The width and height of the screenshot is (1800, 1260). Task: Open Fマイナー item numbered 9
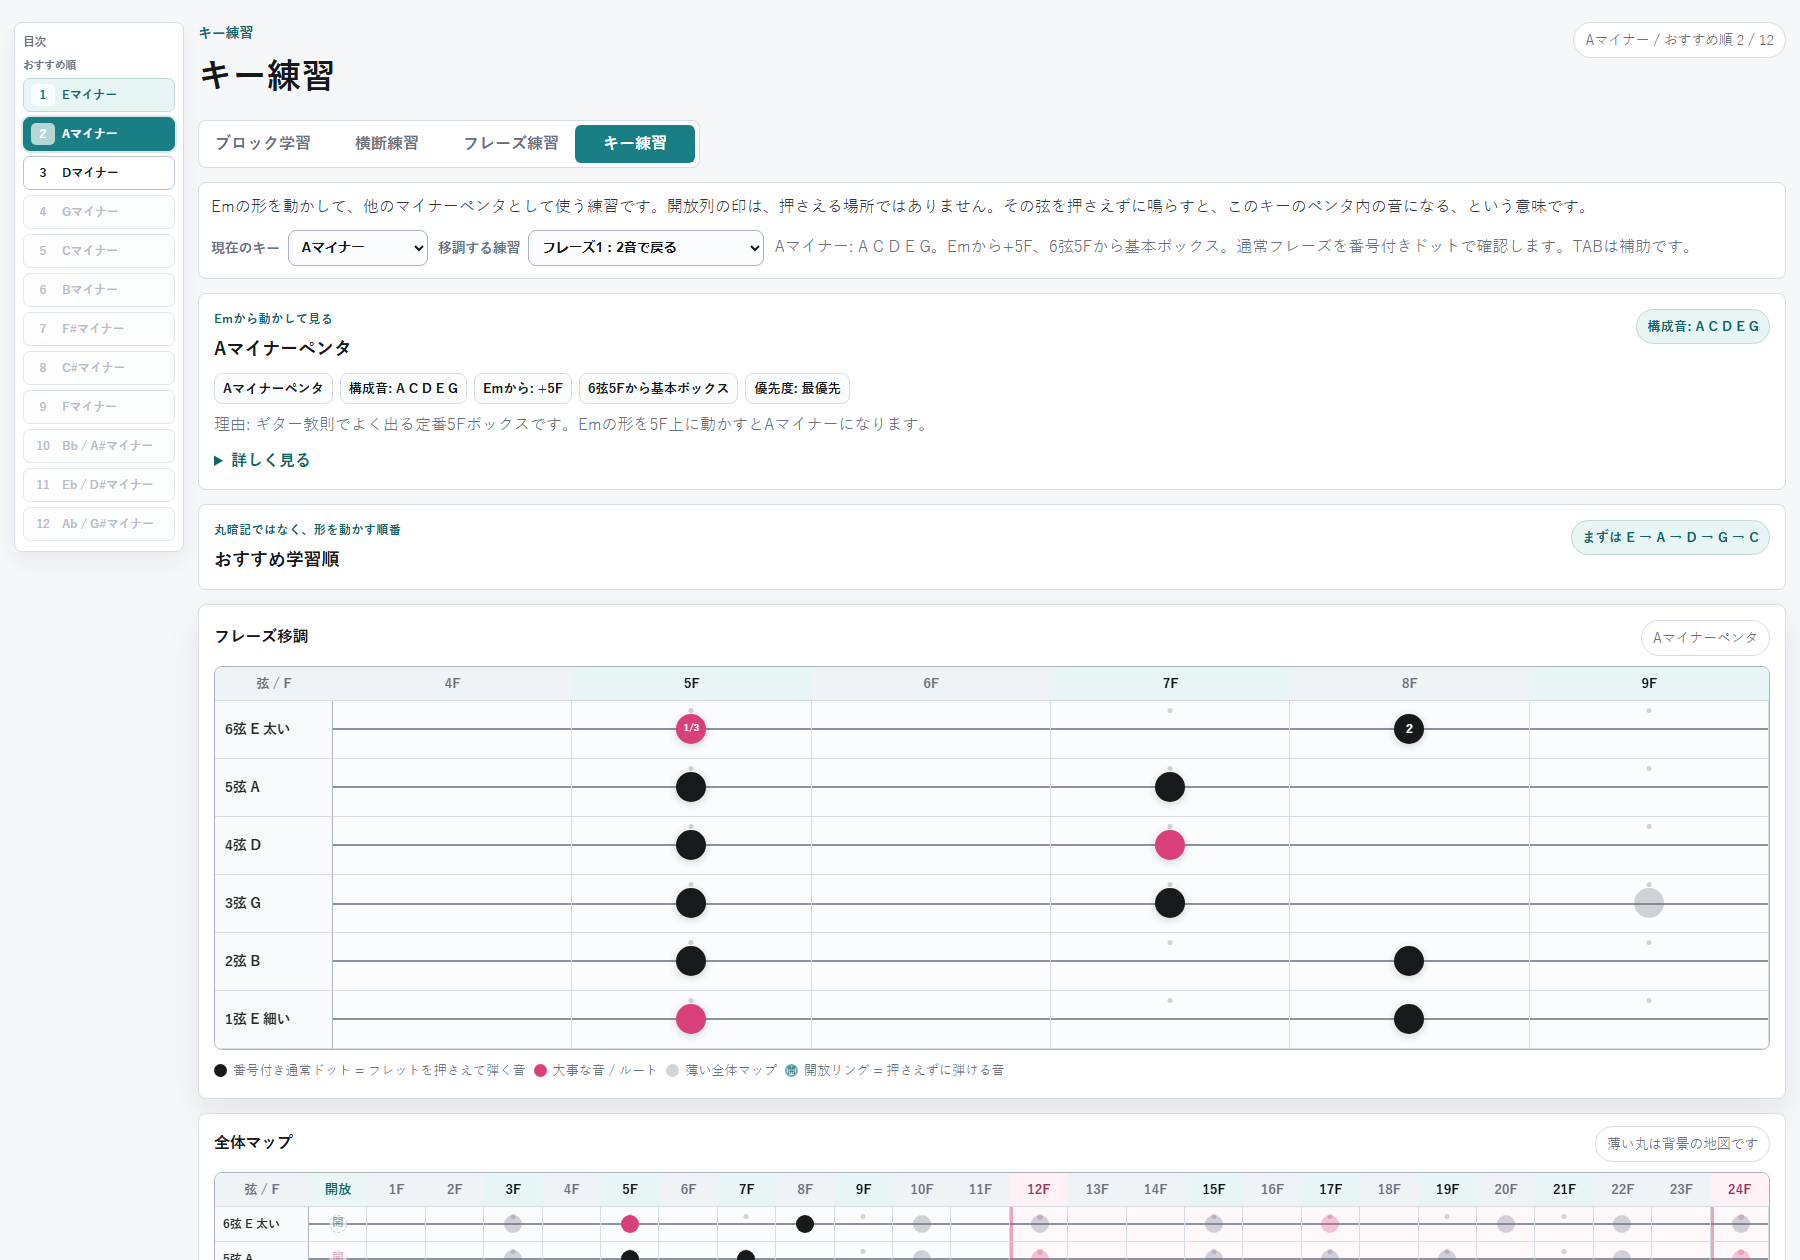(99, 407)
